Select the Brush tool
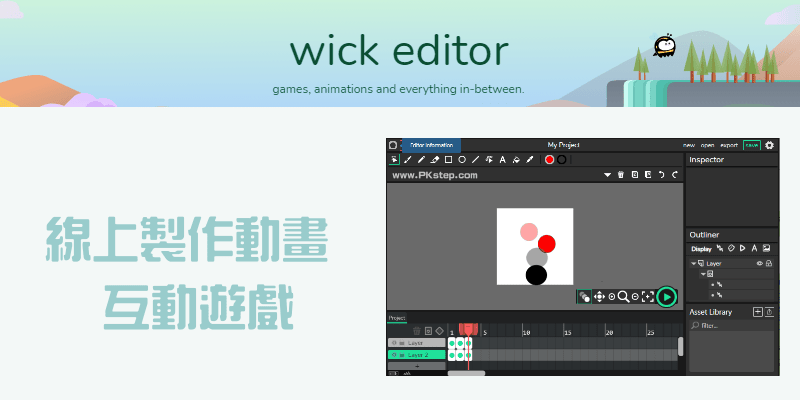The image size is (800, 400). 408,160
